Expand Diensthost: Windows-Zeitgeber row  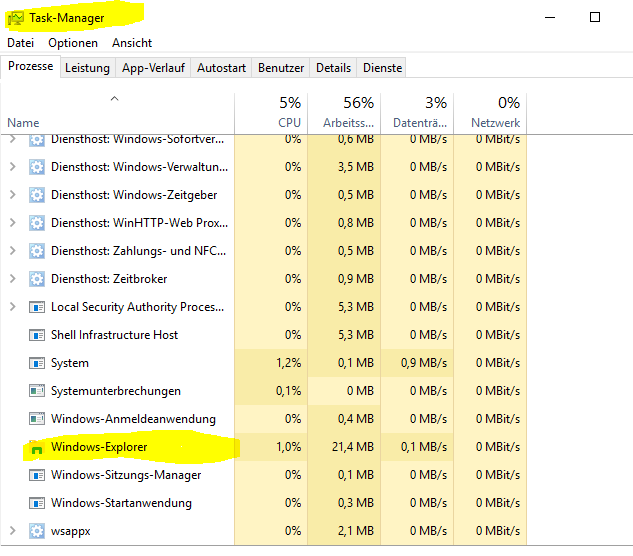13,195
